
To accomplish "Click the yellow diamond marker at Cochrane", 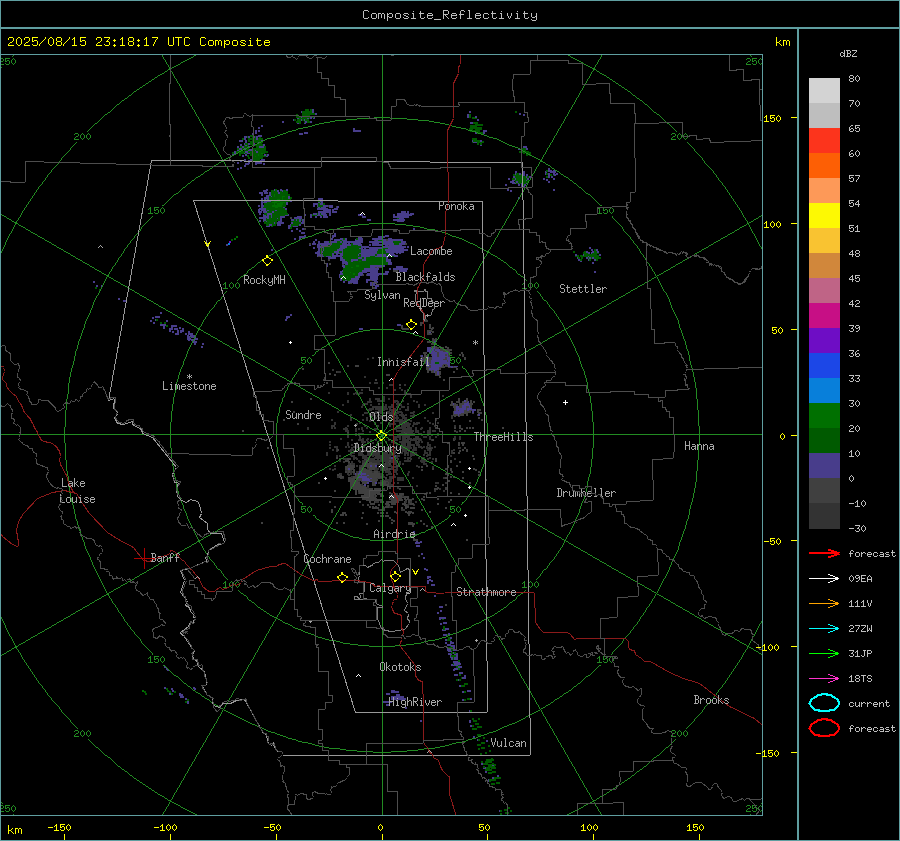I will coord(342,577).
